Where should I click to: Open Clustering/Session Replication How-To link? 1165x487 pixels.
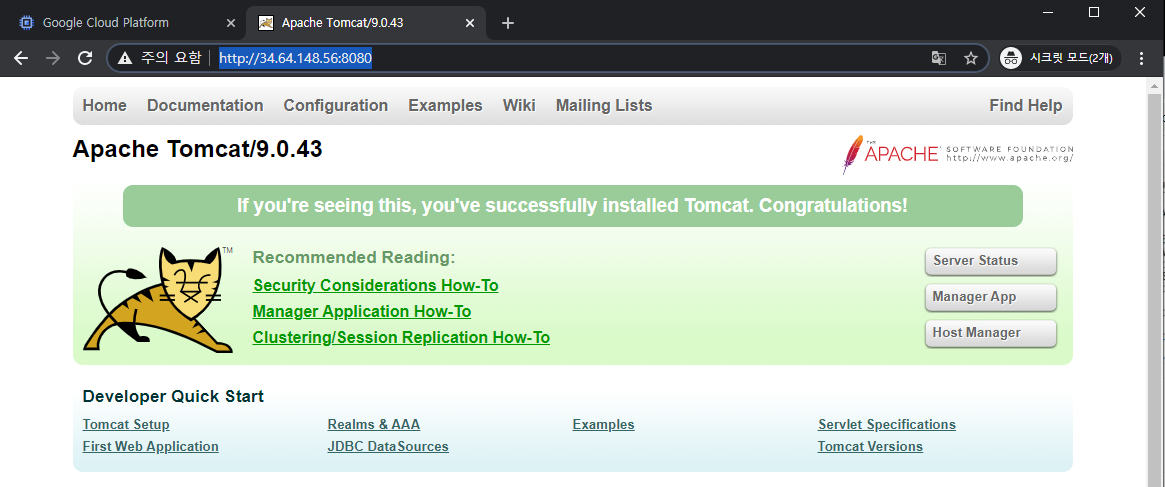pyautogui.click(x=401, y=338)
